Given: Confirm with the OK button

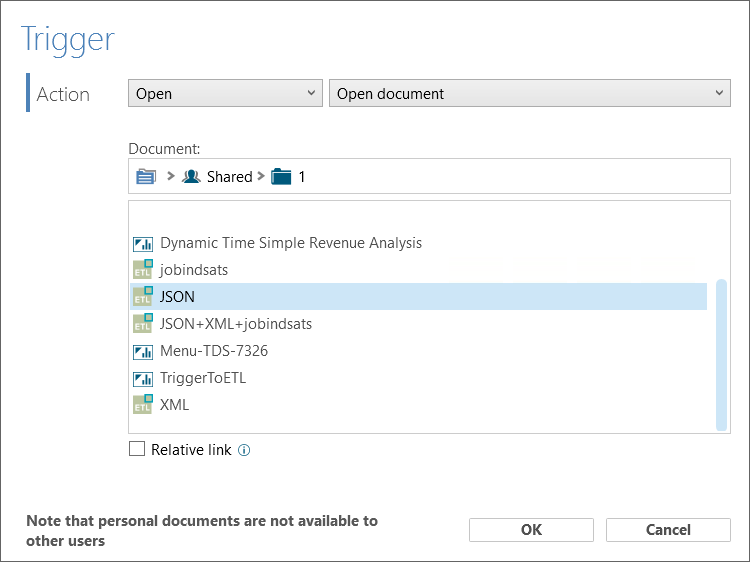Looking at the screenshot, I should [x=531, y=530].
